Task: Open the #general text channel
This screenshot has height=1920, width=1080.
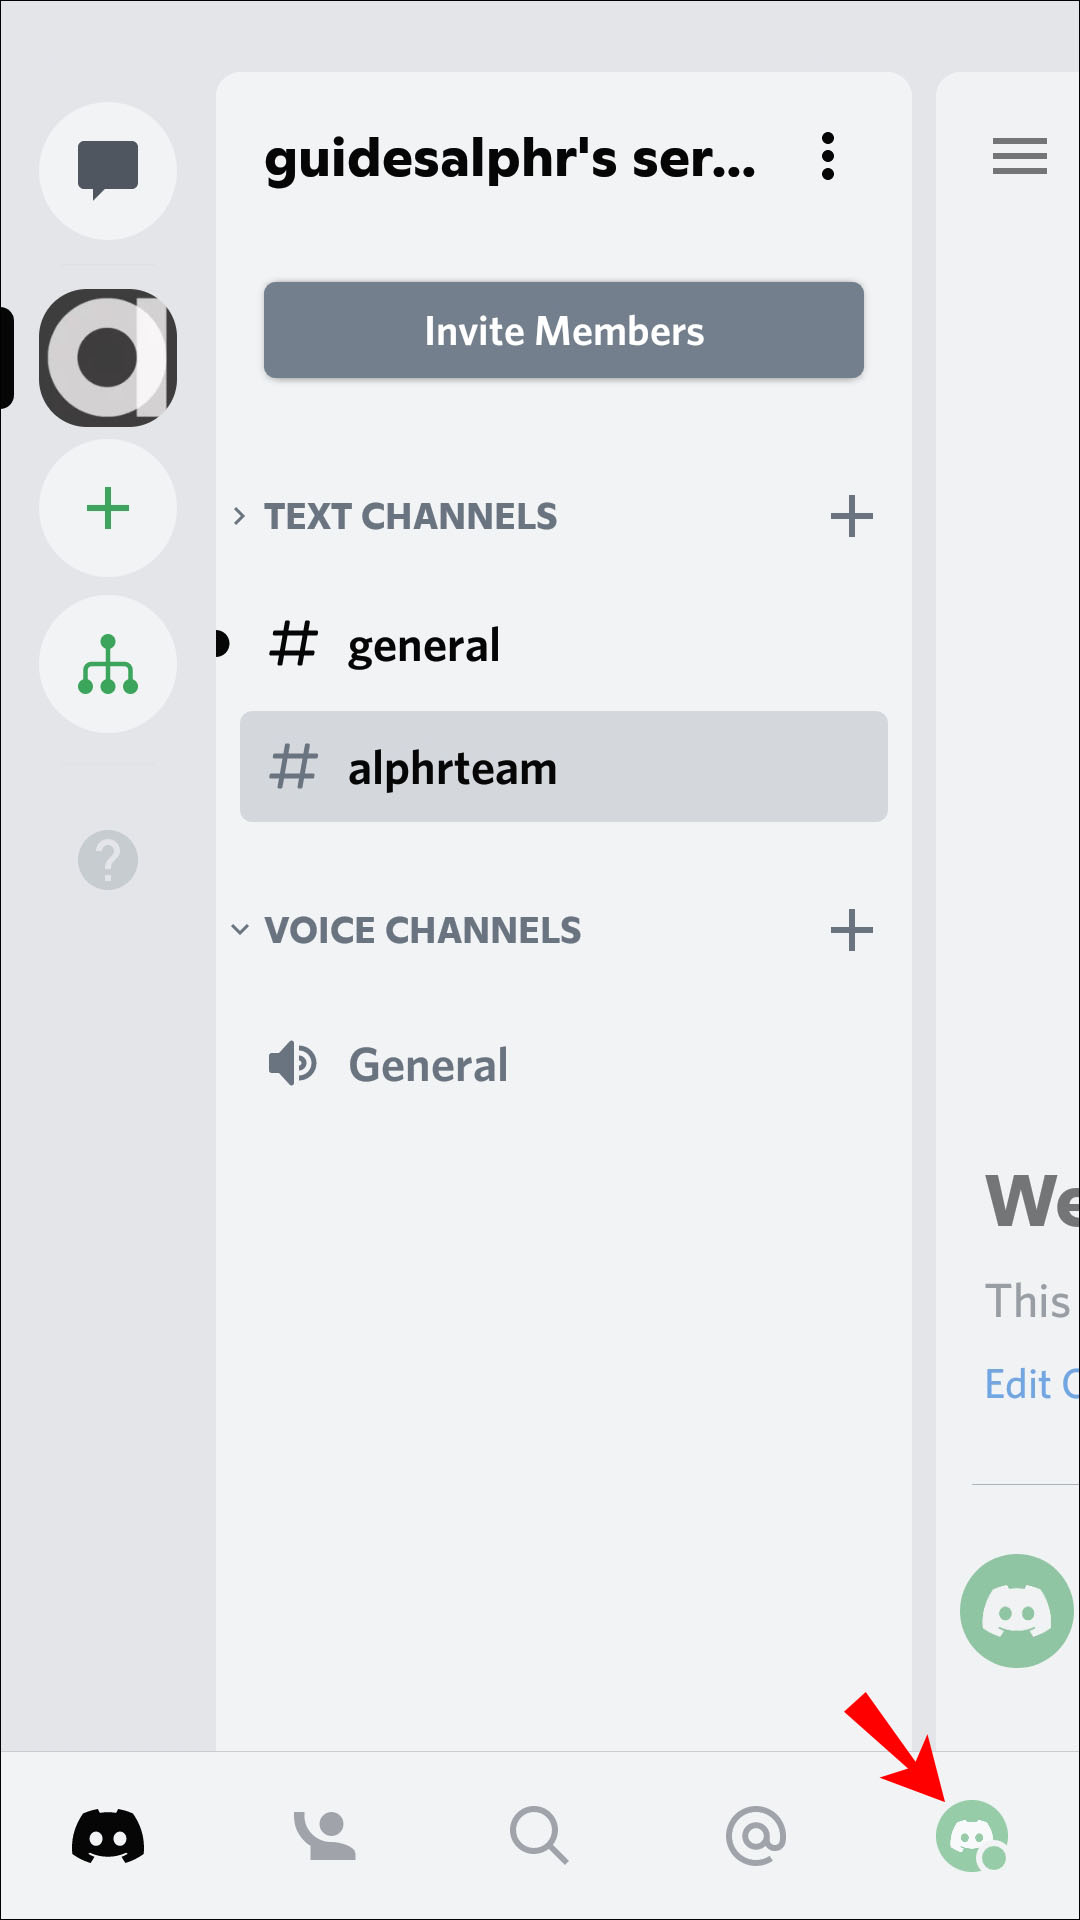Action: tap(424, 646)
